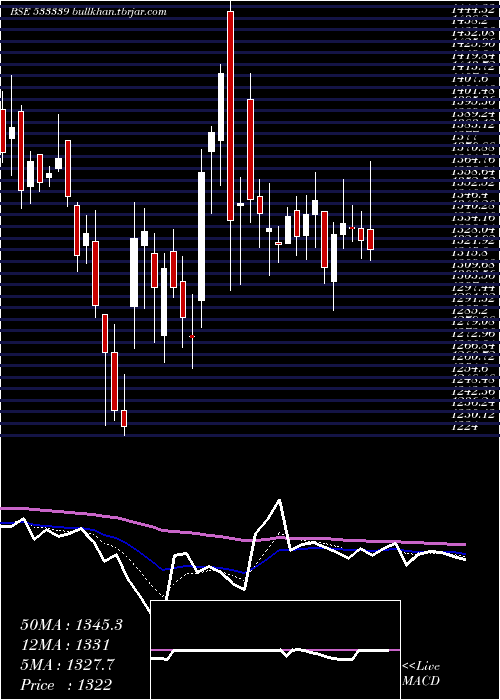
Task: Click the last red candlestick on the chart
Action: point(370,239)
